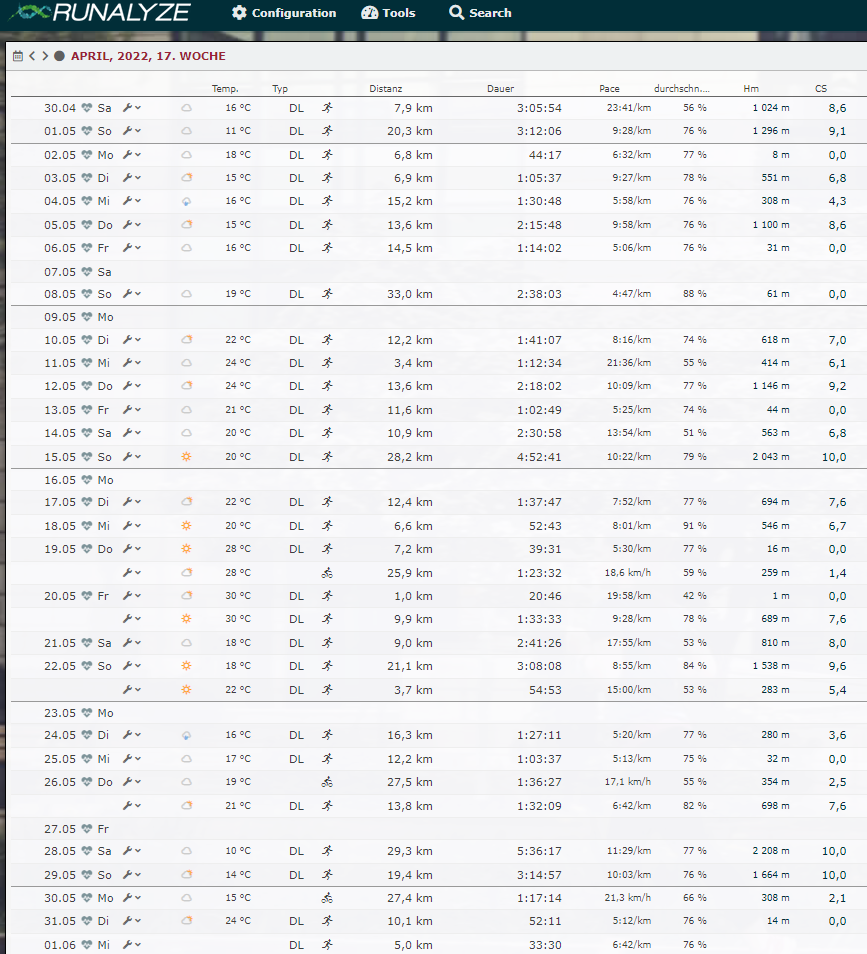The image size is (867, 954).
Task: Expand wrench menu for 12.05 Do
Action: coord(131,386)
